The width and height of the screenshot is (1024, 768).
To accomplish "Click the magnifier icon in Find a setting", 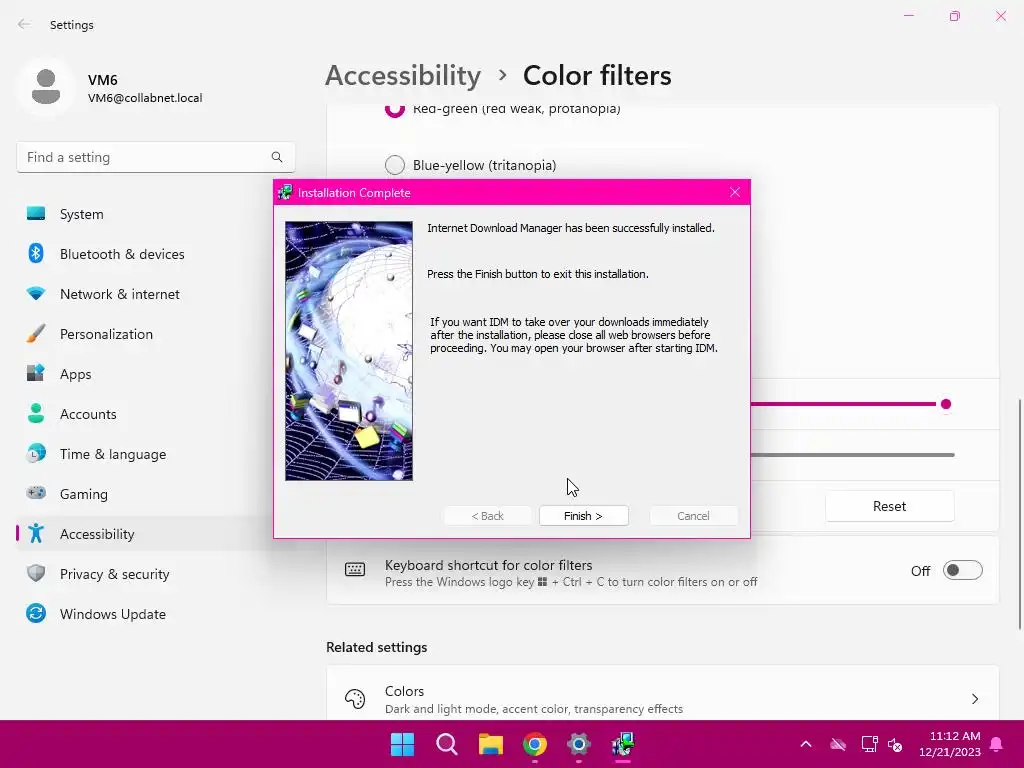I will (277, 157).
